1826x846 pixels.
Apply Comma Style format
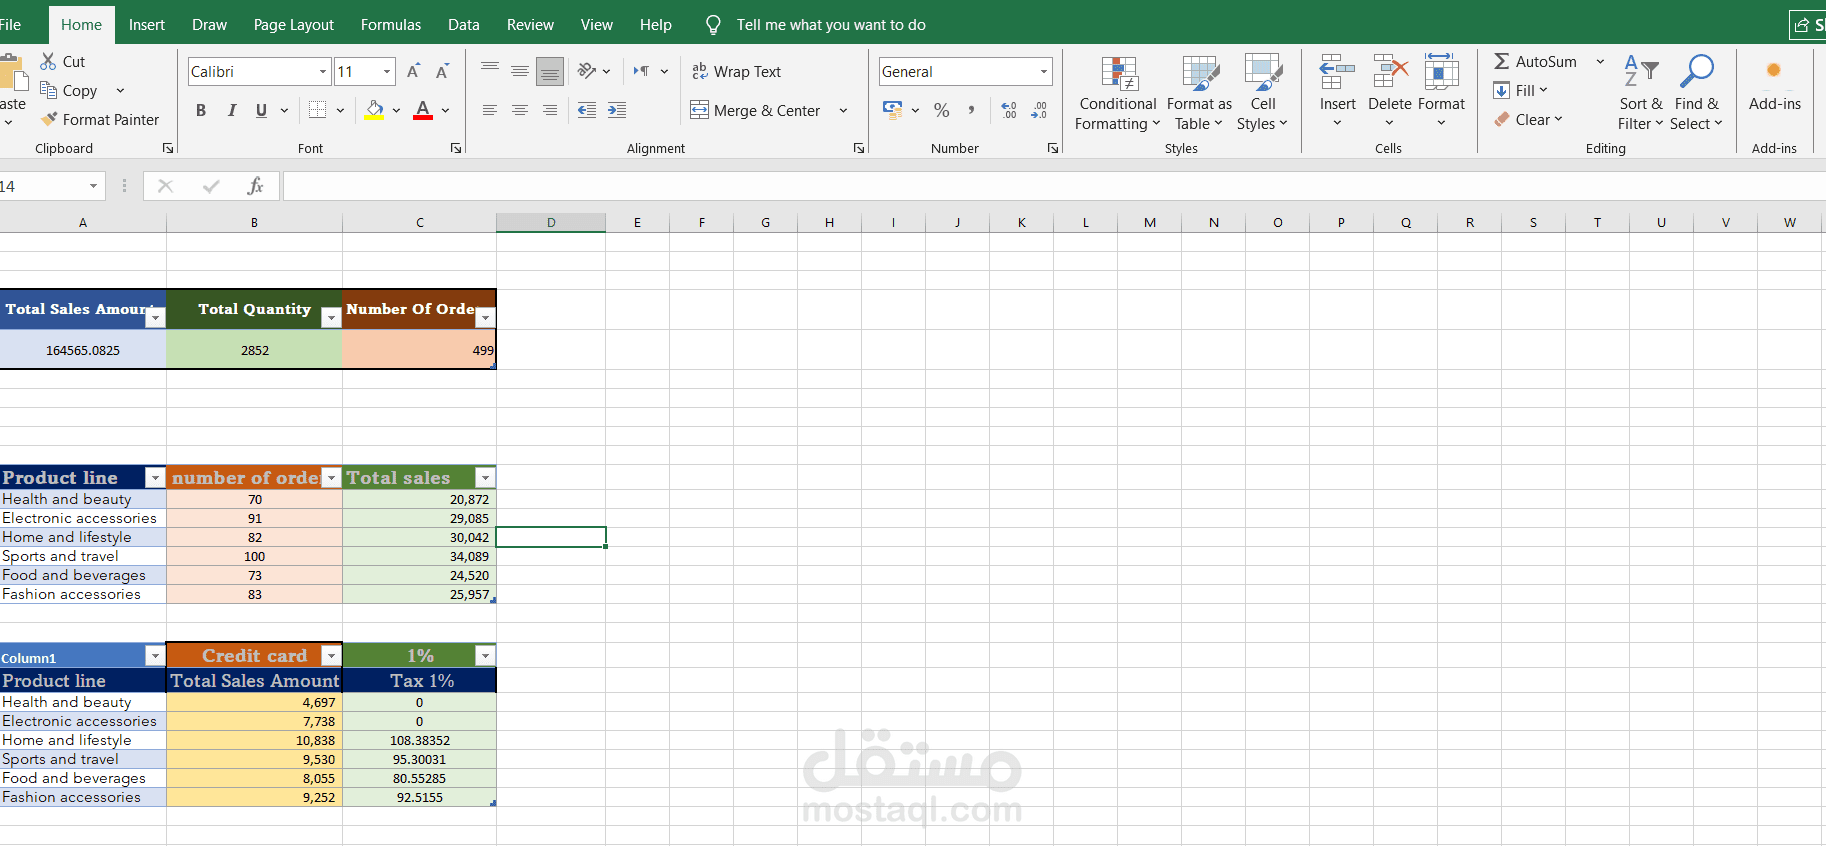(x=971, y=110)
